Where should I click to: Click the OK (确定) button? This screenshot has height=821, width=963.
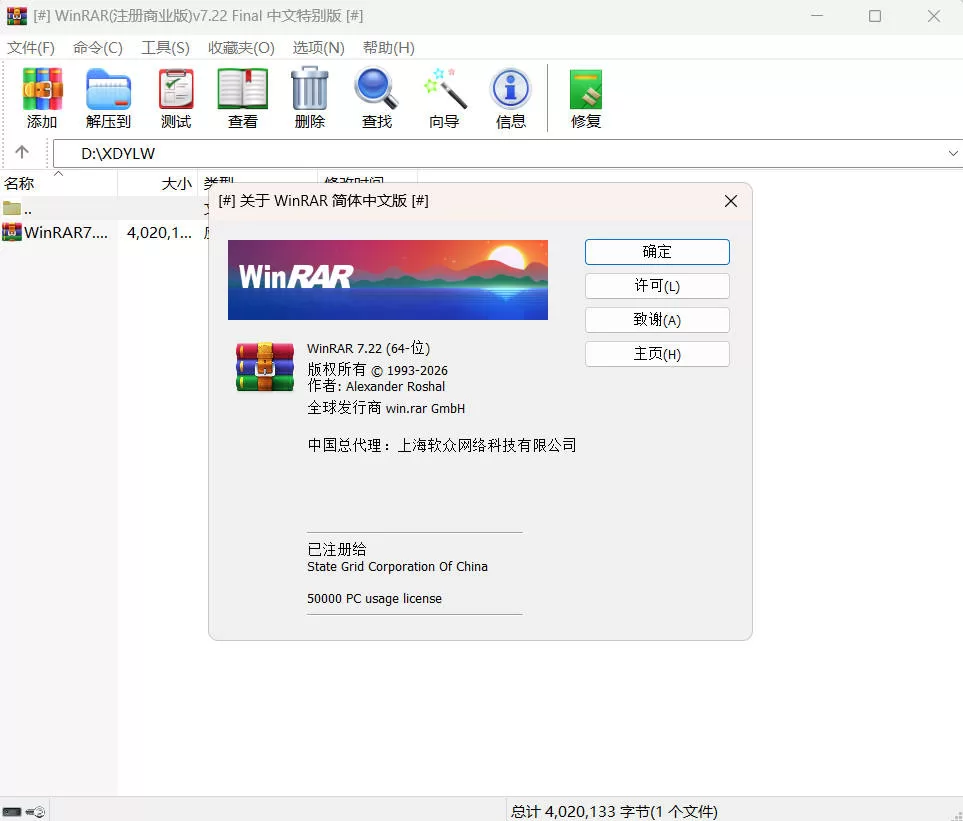[657, 252]
